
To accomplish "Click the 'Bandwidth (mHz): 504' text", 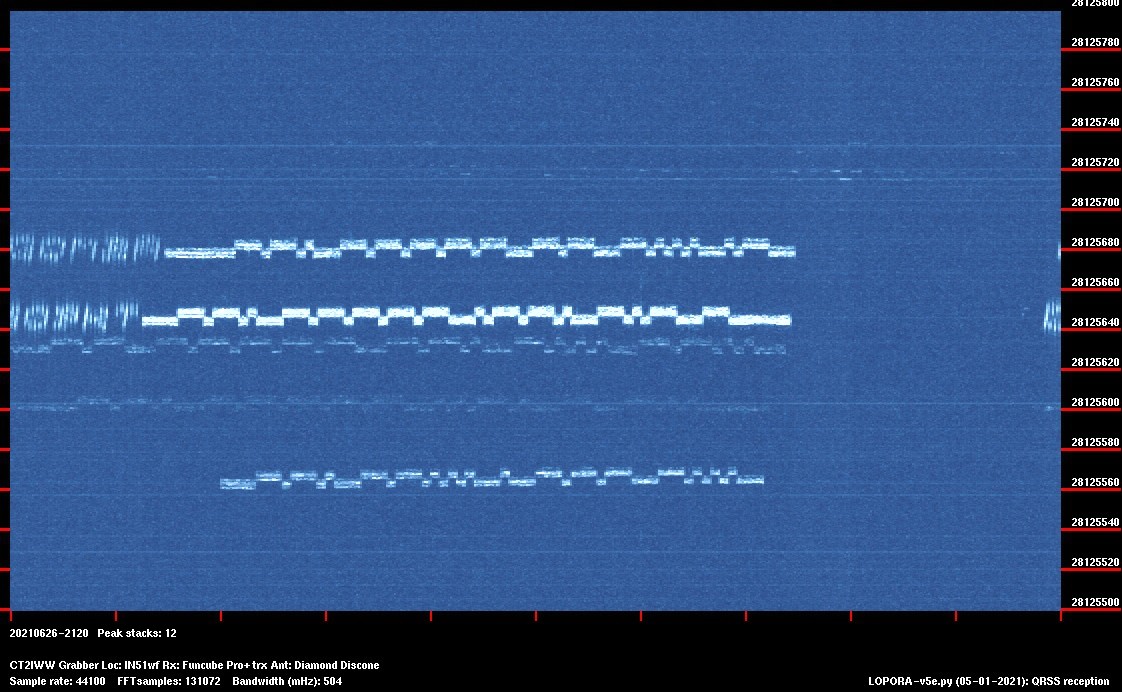I will click(287, 681).
